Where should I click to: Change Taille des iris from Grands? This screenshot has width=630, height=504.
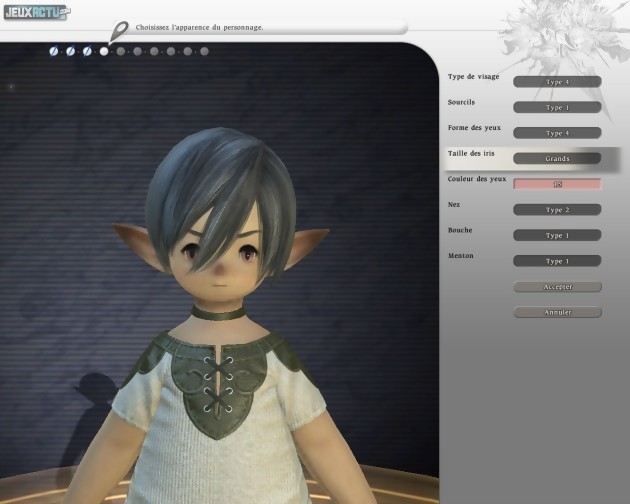coord(557,158)
